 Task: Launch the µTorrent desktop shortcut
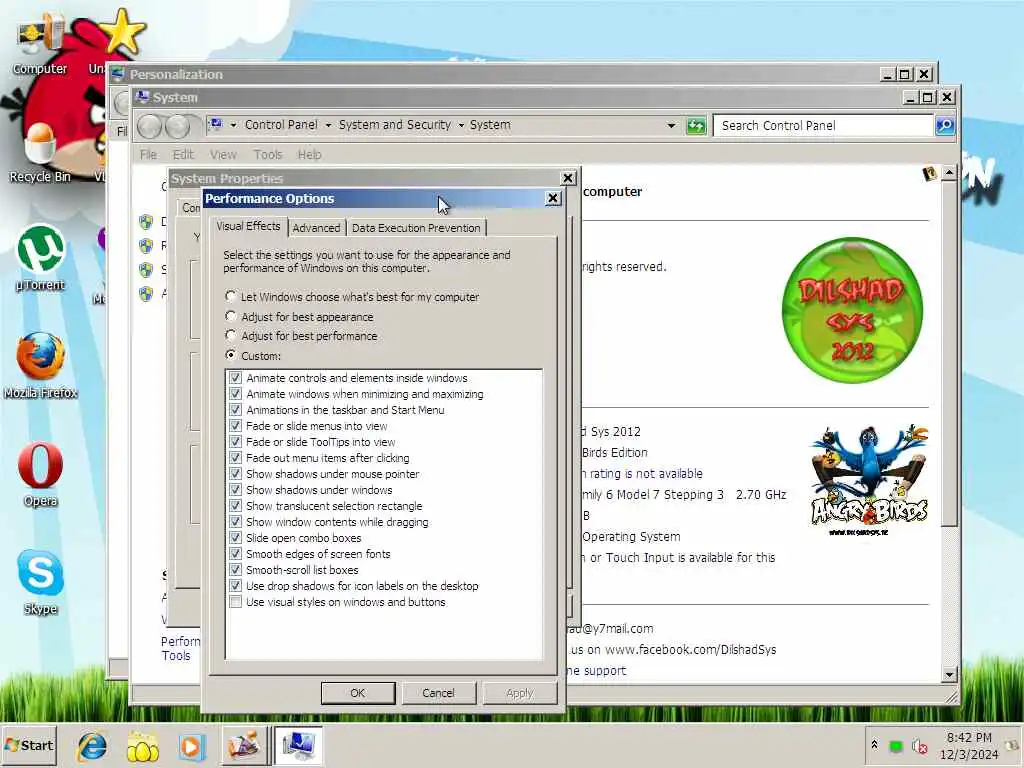point(40,259)
